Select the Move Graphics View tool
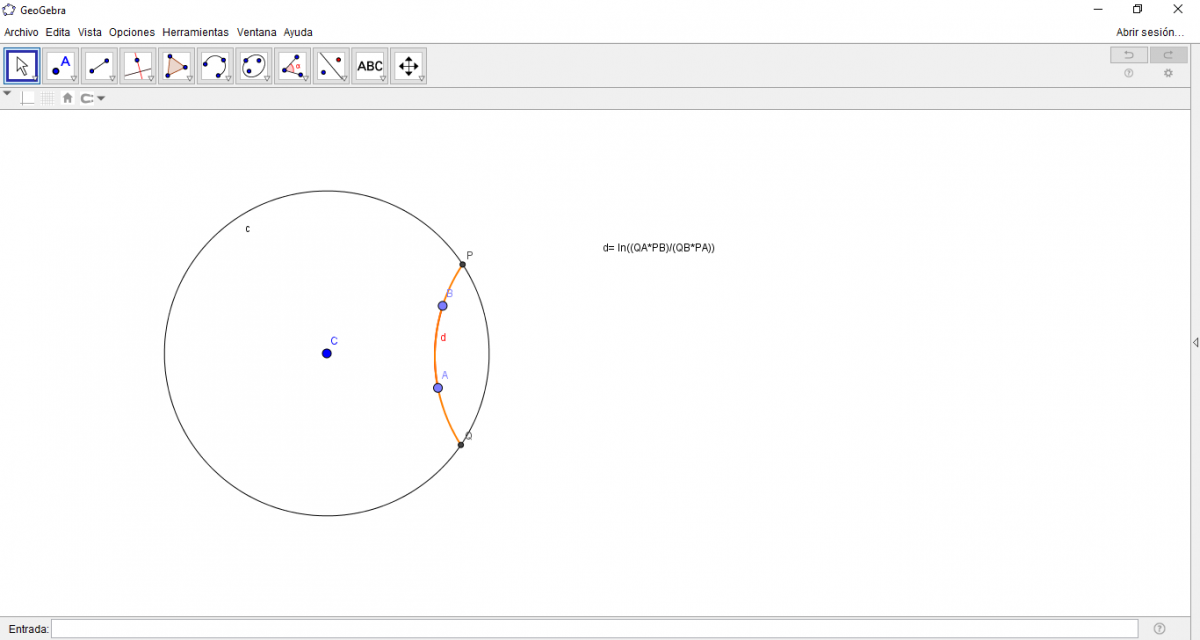 coord(408,66)
